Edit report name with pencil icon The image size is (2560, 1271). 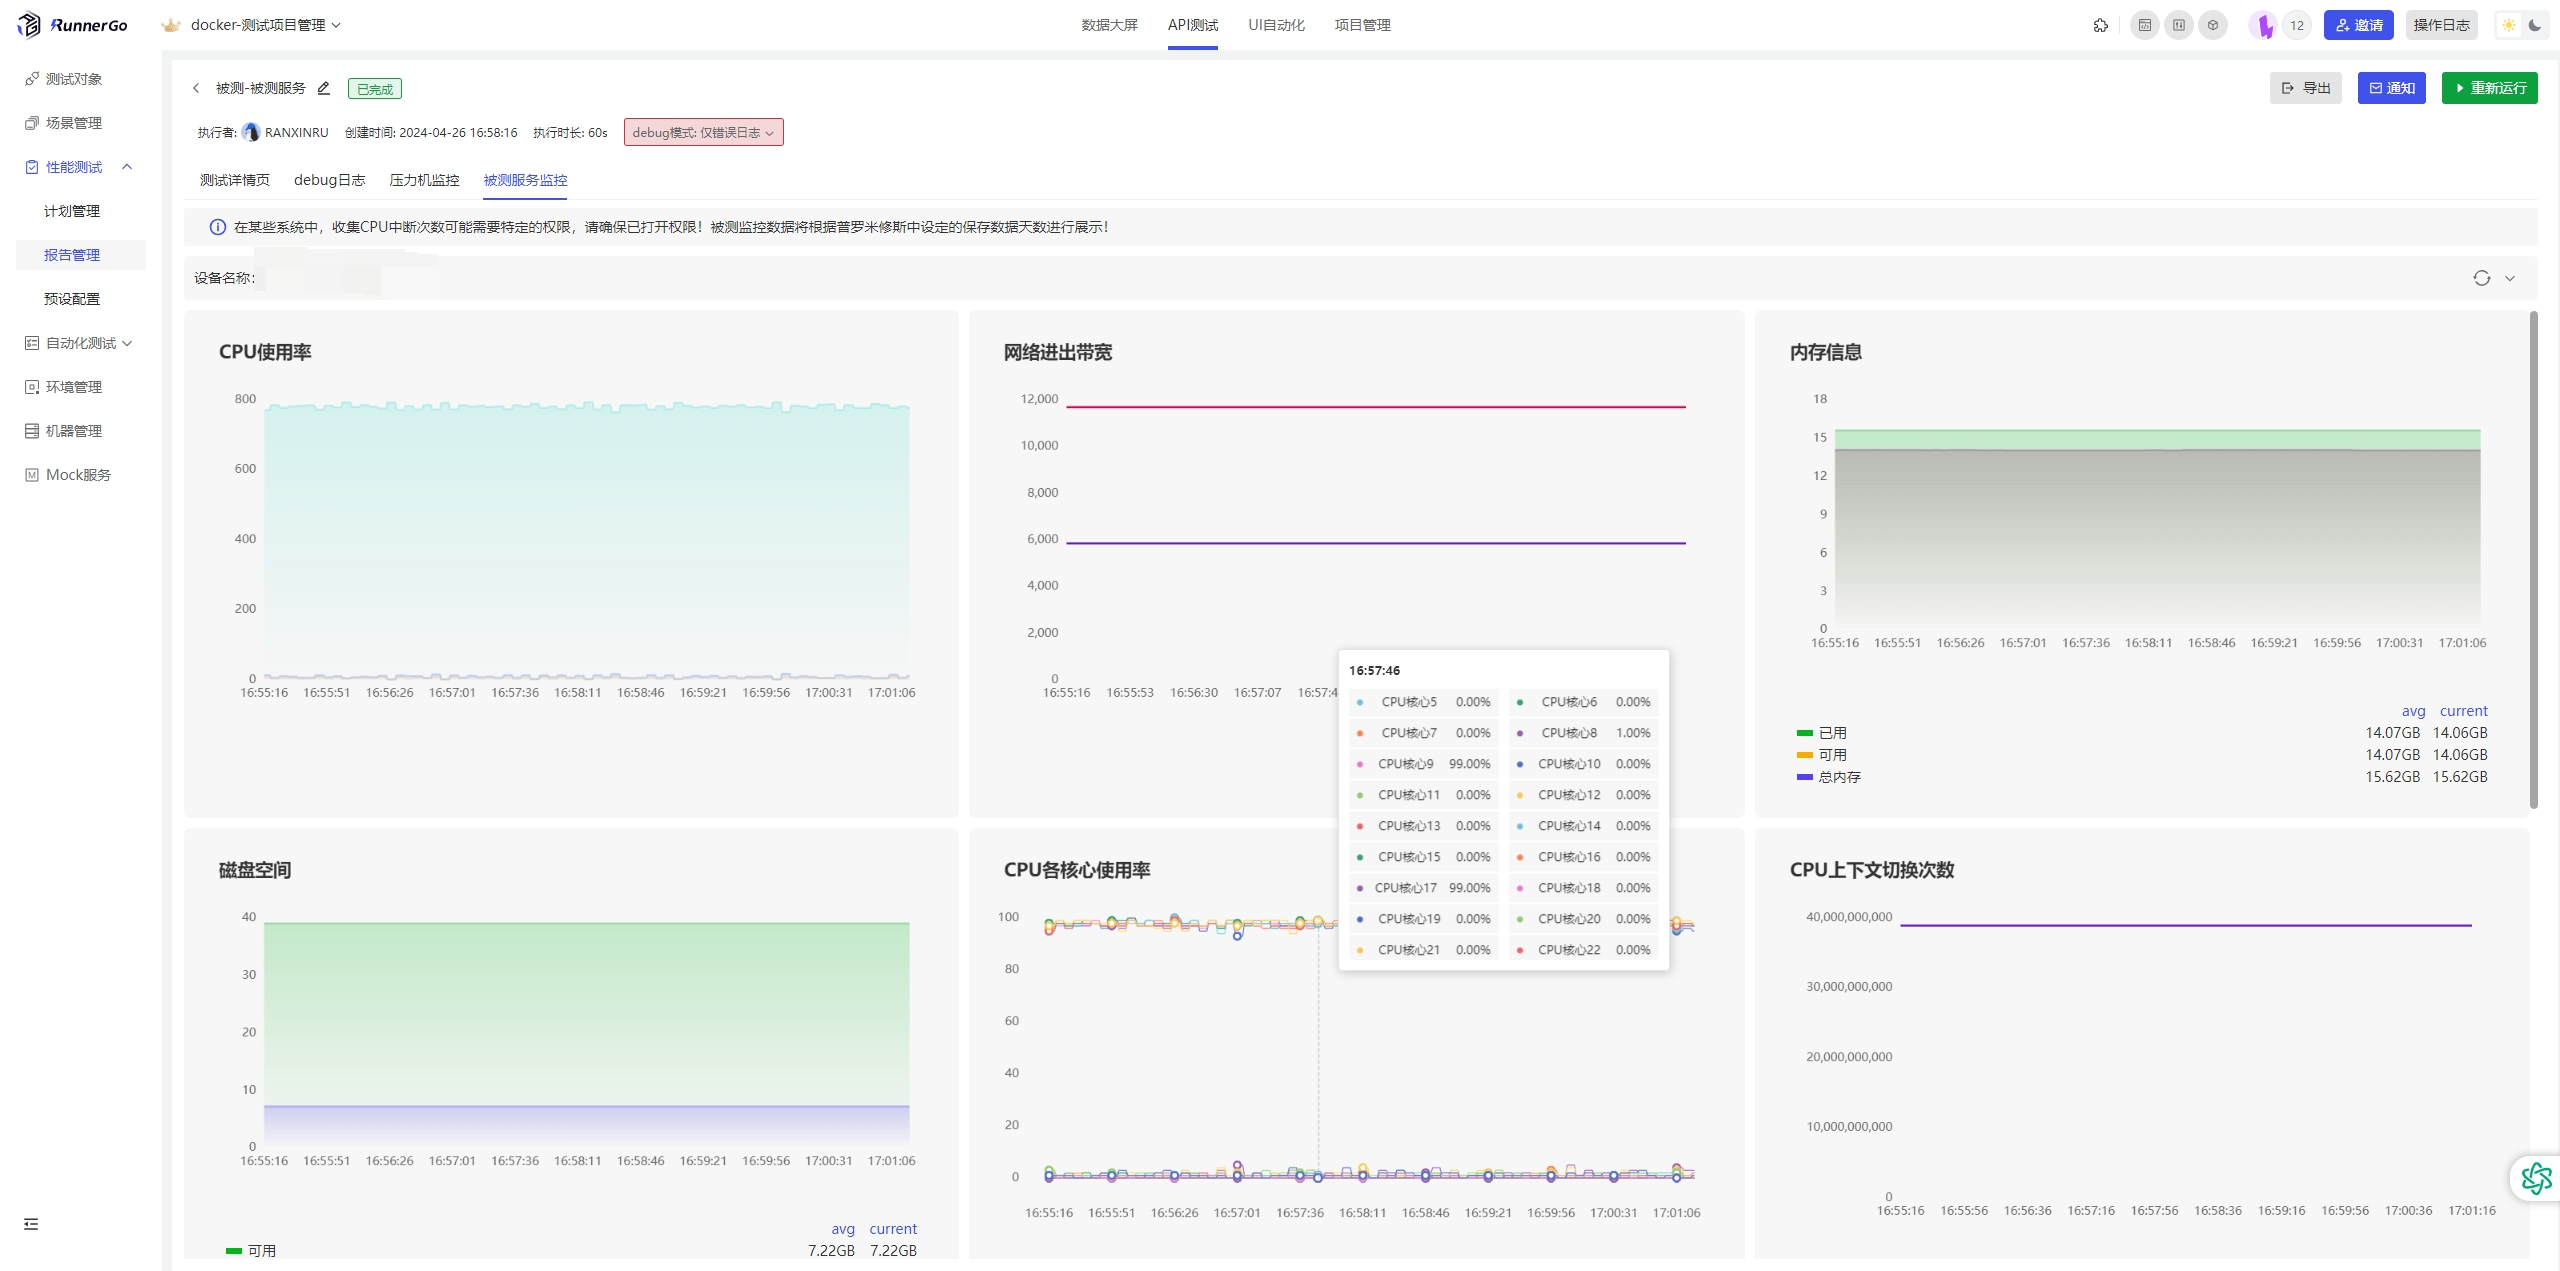tap(323, 88)
